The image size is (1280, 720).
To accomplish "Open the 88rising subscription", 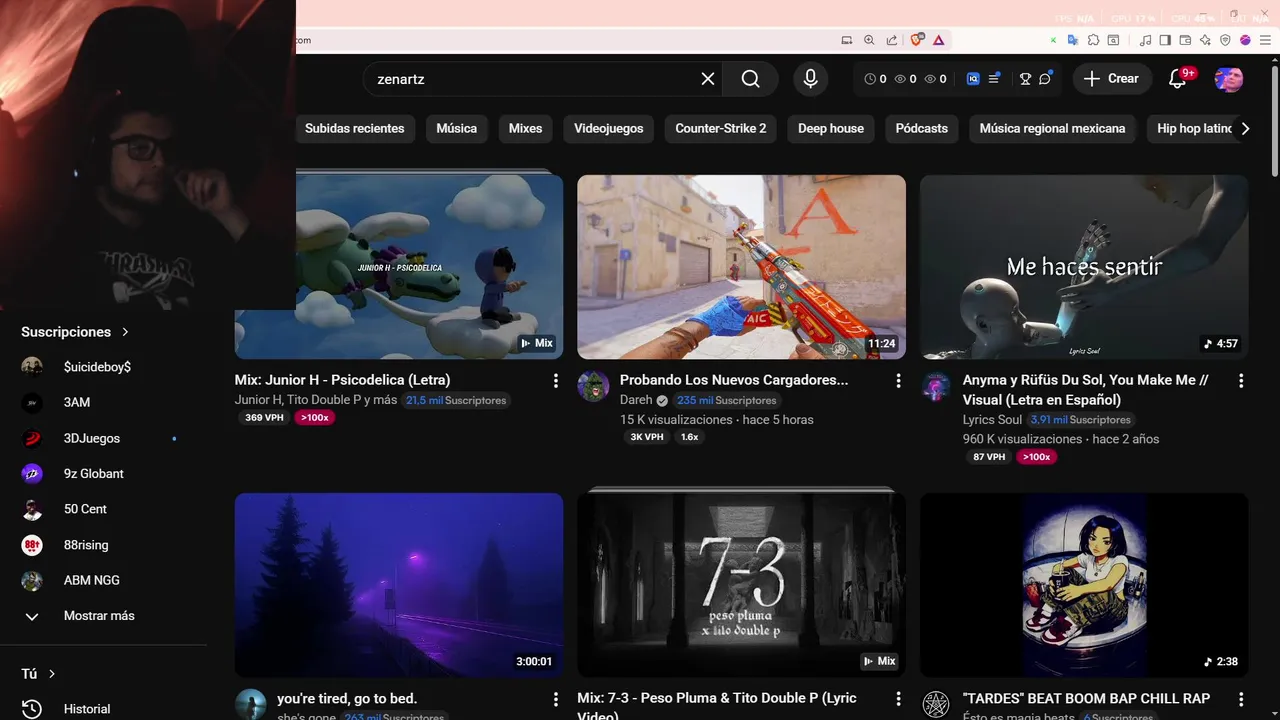I will coord(104,545).
